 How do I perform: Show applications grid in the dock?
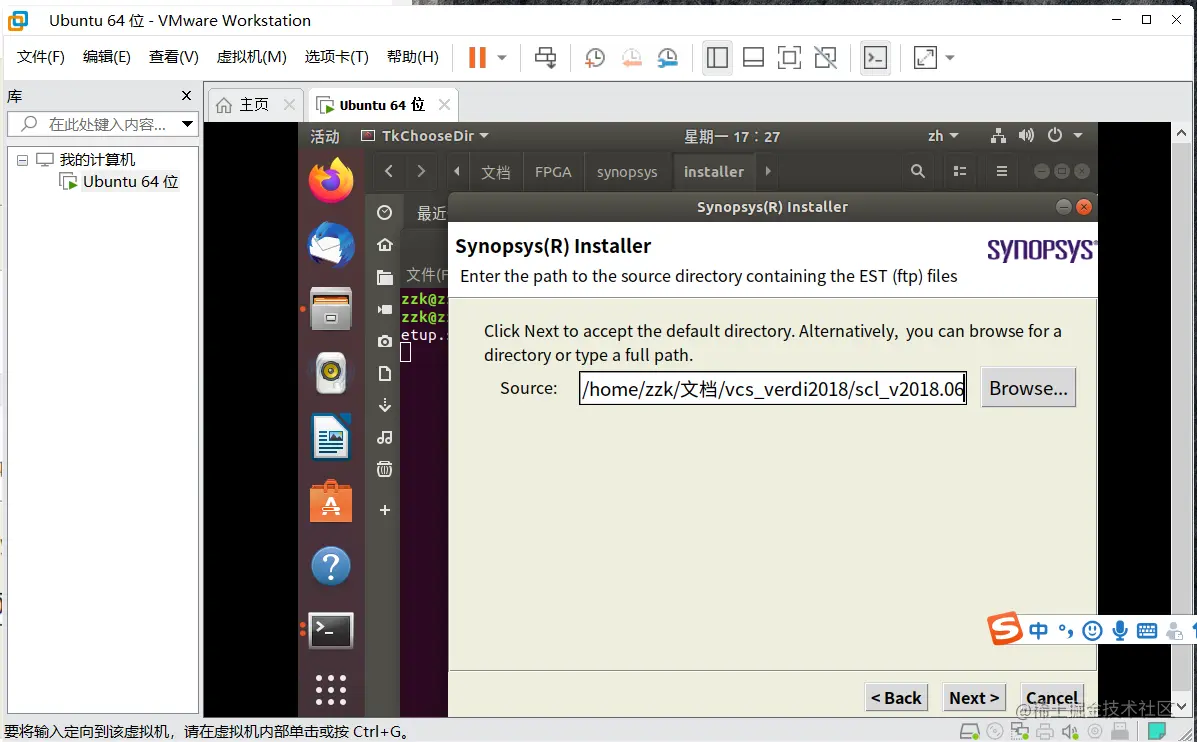(331, 690)
